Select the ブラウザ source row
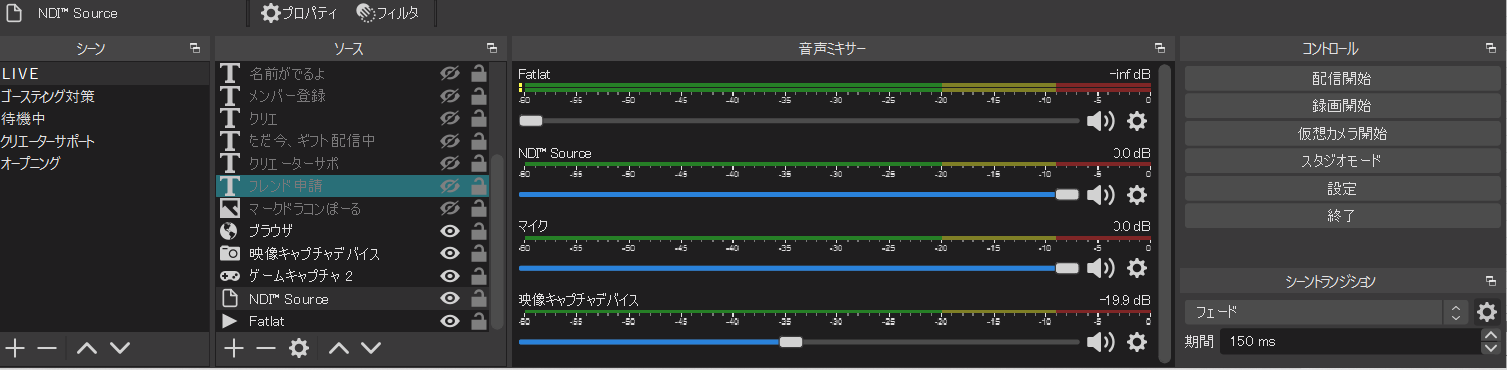1507x370 pixels. coord(352,231)
